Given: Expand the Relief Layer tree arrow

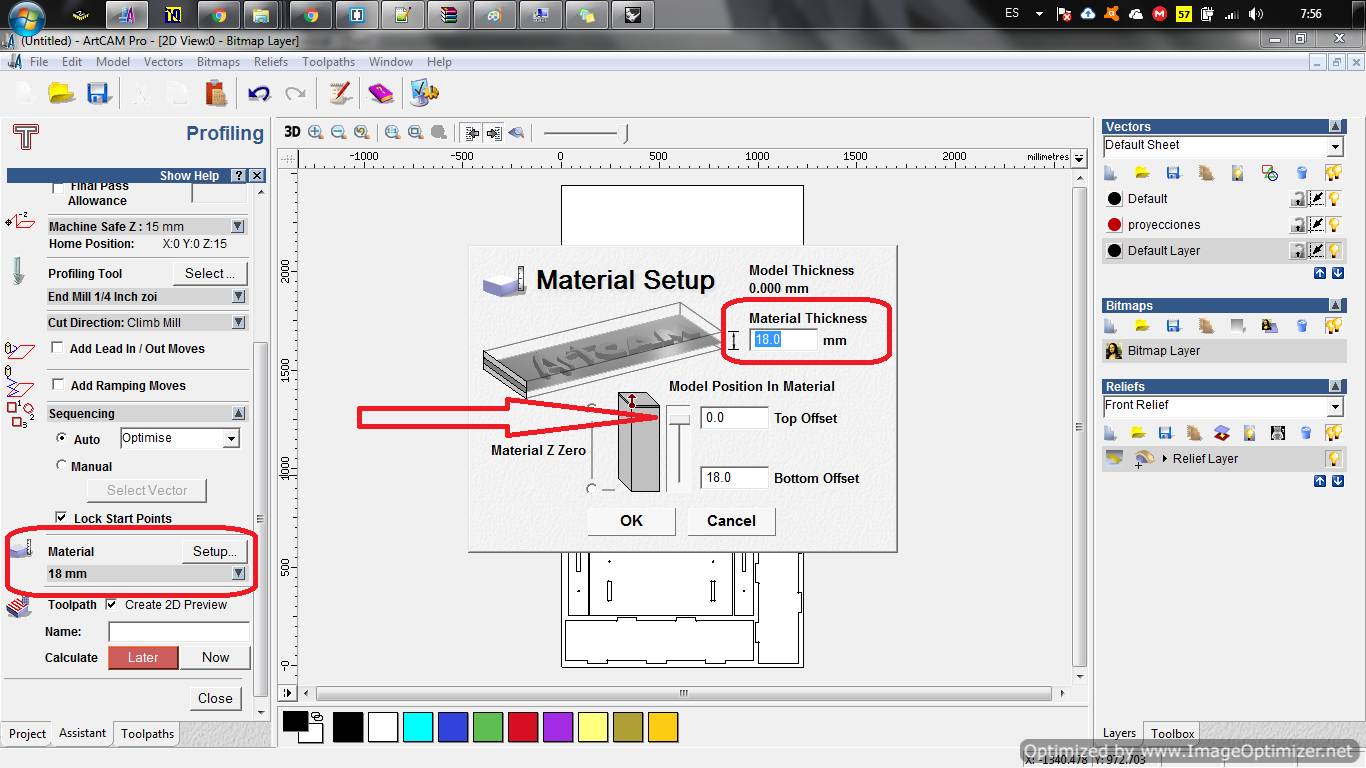Looking at the screenshot, I should 1165,459.
